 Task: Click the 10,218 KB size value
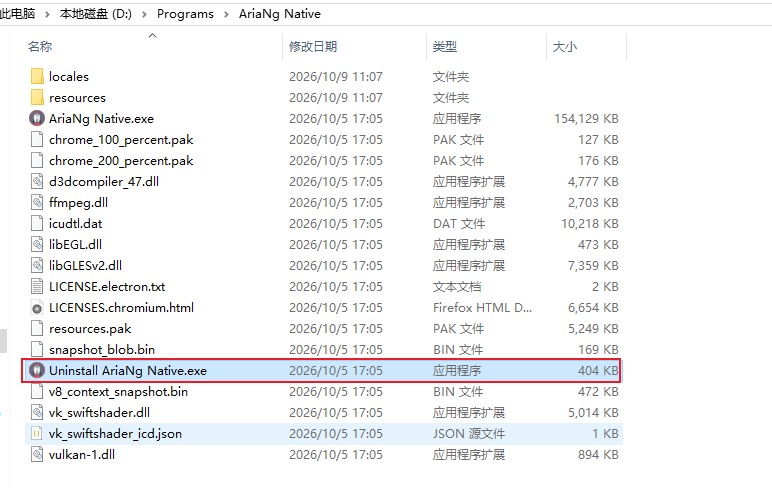tap(590, 224)
